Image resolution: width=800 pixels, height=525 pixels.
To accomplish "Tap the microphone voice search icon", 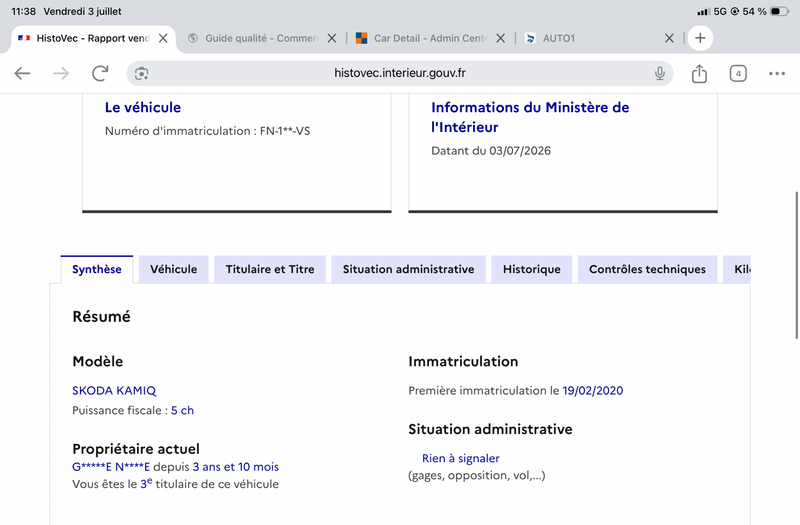I will [660, 73].
